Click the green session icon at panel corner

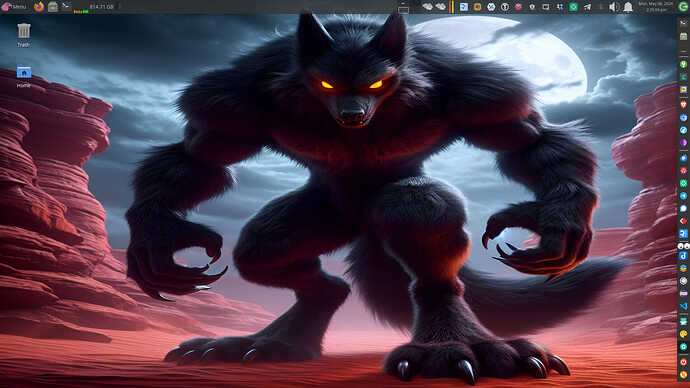coord(683,7)
